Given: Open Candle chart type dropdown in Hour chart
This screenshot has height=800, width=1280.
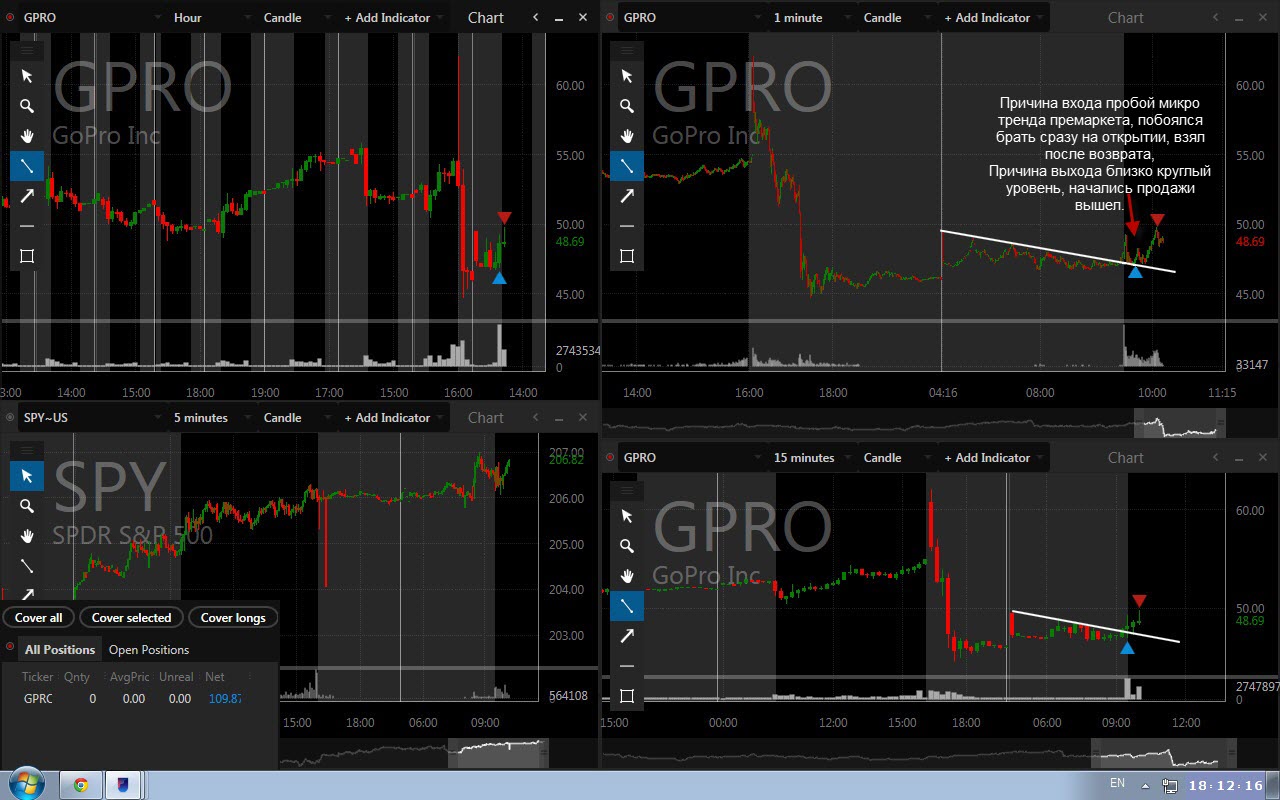Looking at the screenshot, I should [296, 18].
